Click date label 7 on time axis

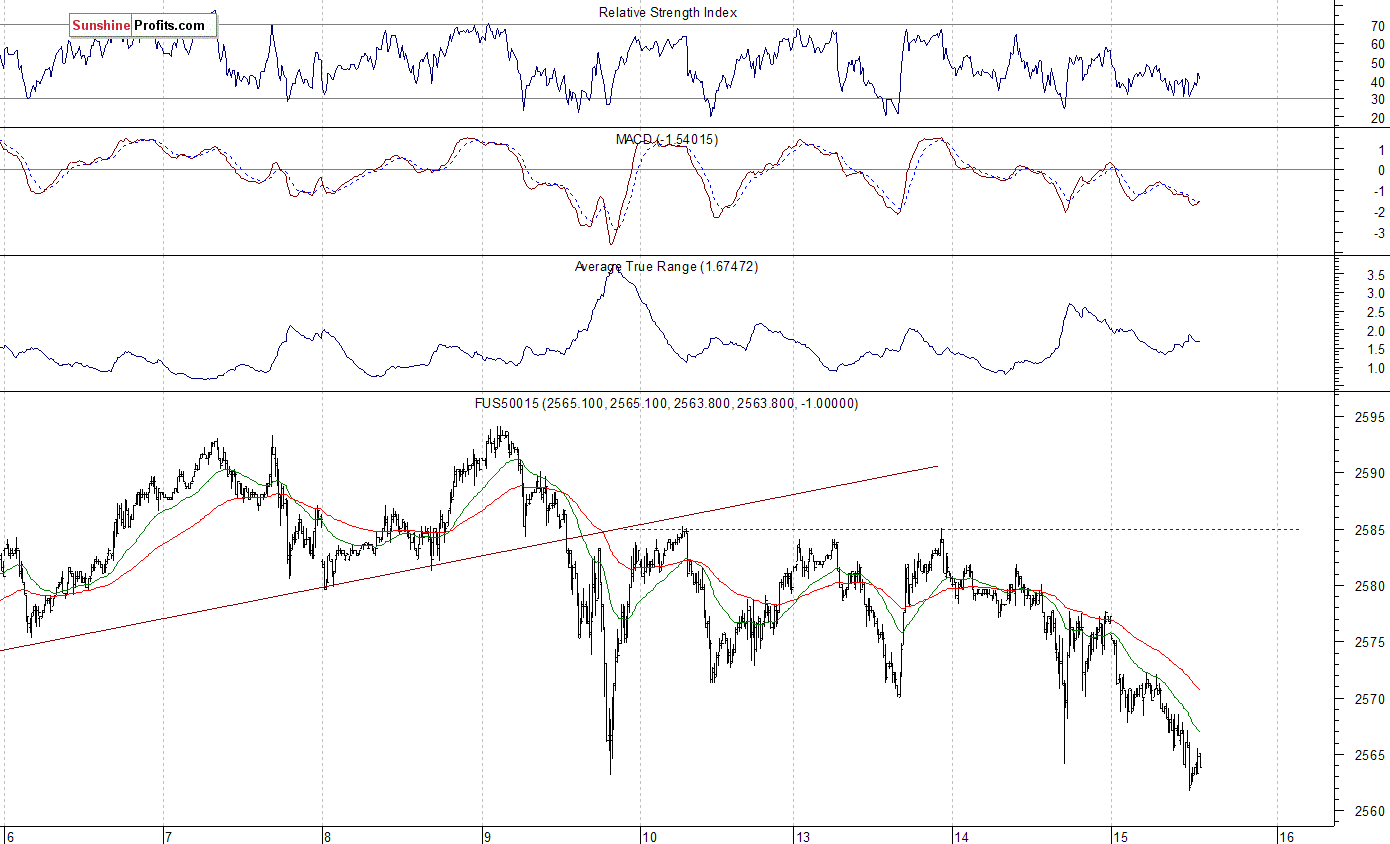(168, 836)
